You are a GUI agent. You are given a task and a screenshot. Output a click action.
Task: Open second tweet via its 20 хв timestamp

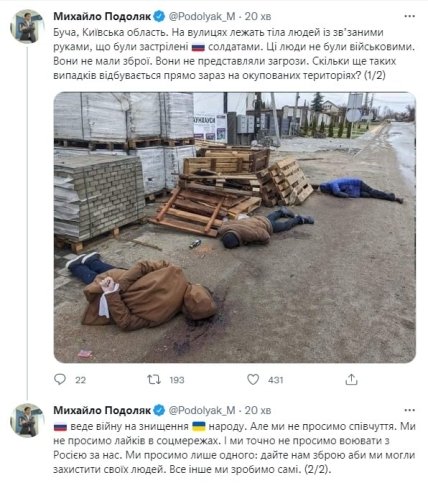coord(258,410)
